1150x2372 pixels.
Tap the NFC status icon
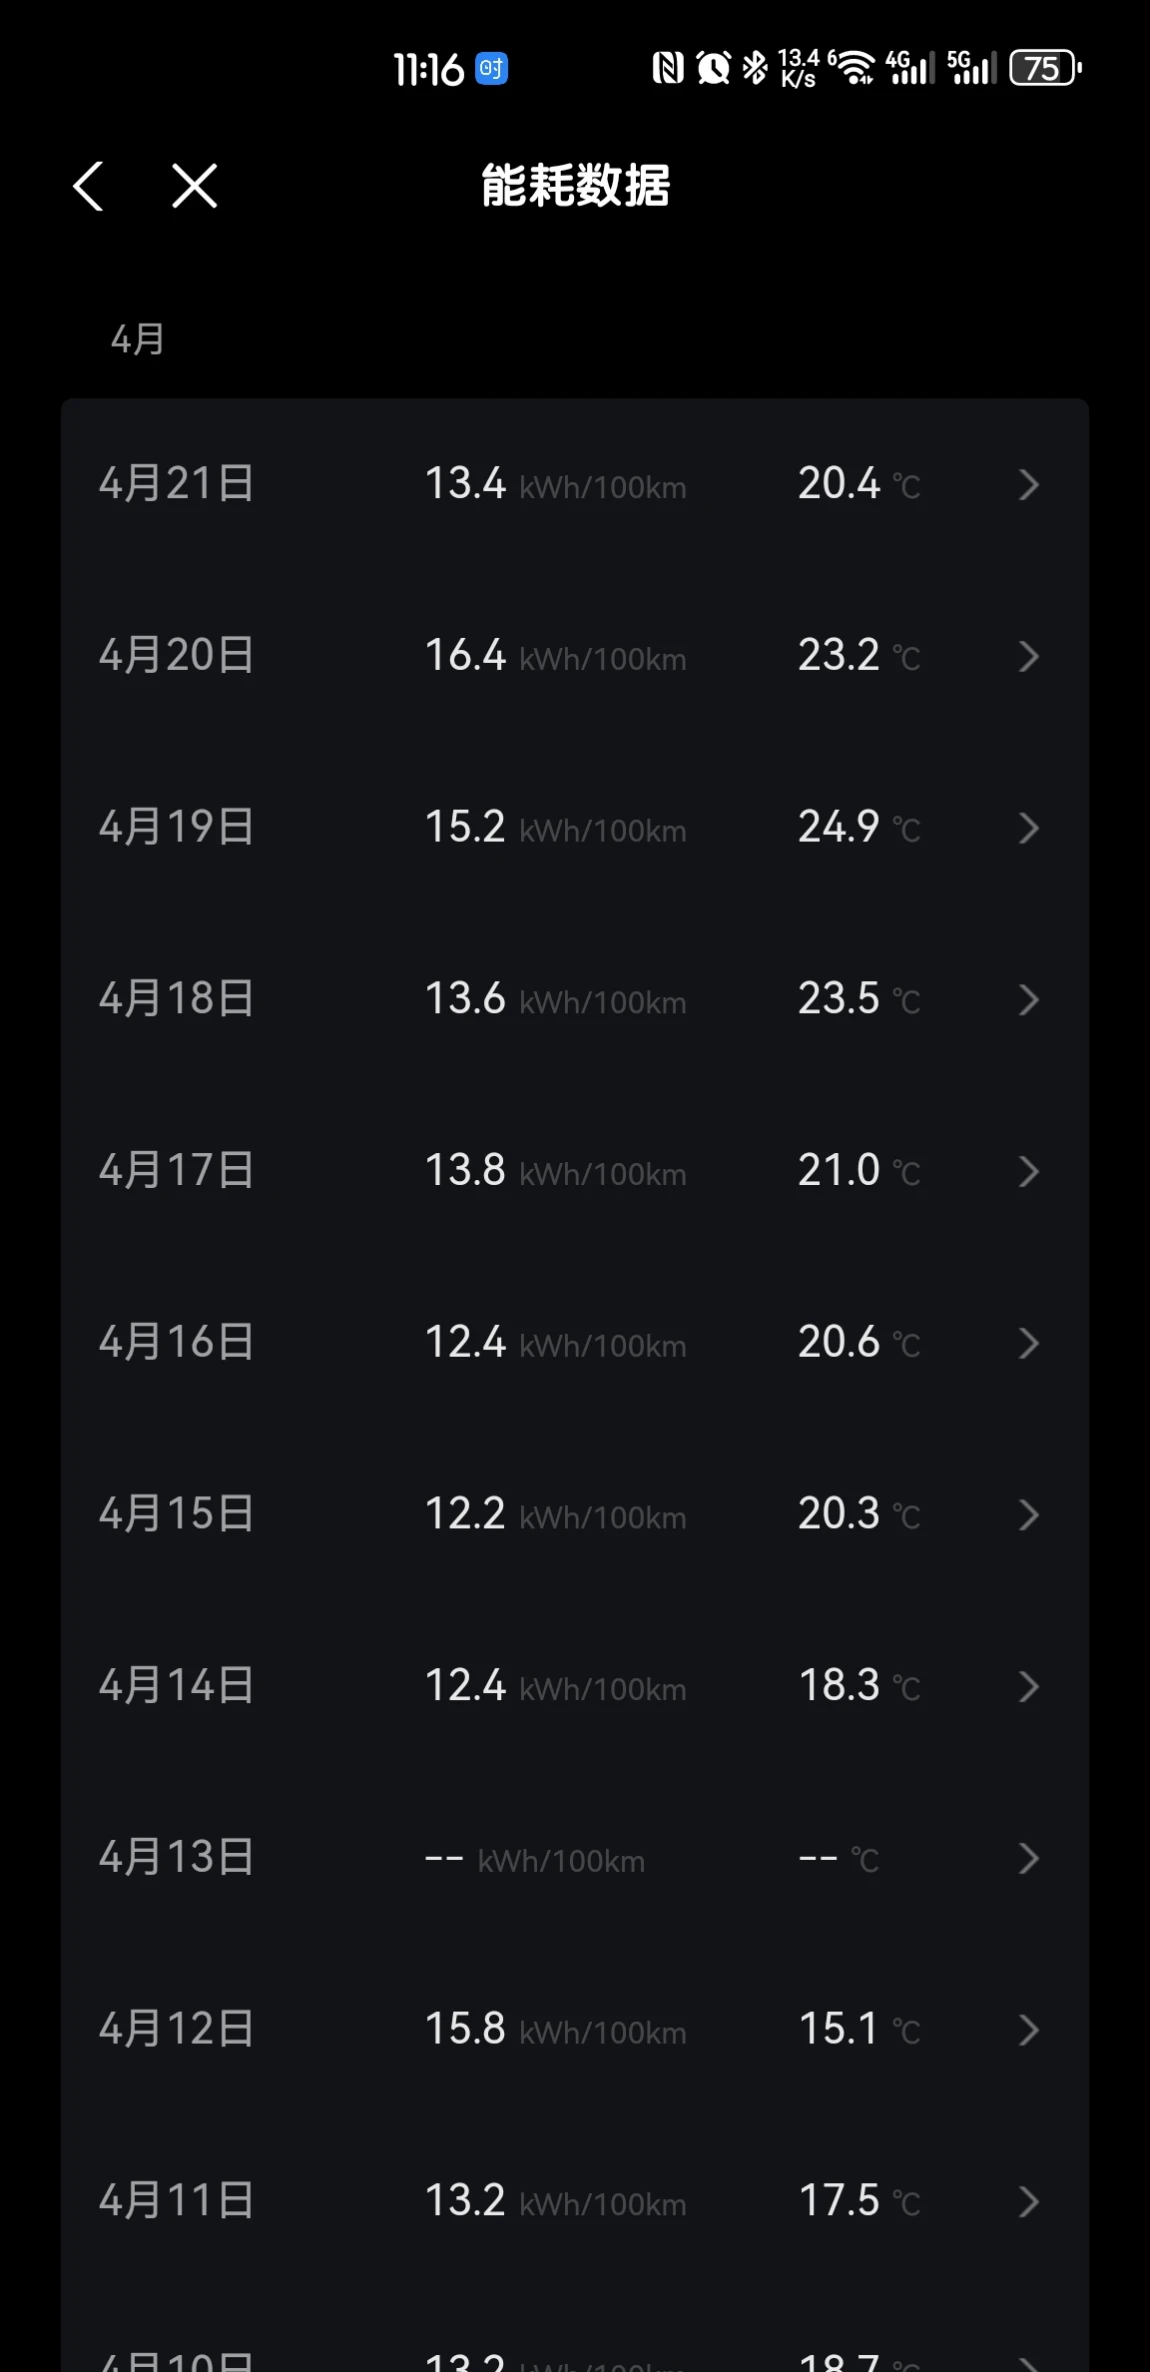coord(668,68)
